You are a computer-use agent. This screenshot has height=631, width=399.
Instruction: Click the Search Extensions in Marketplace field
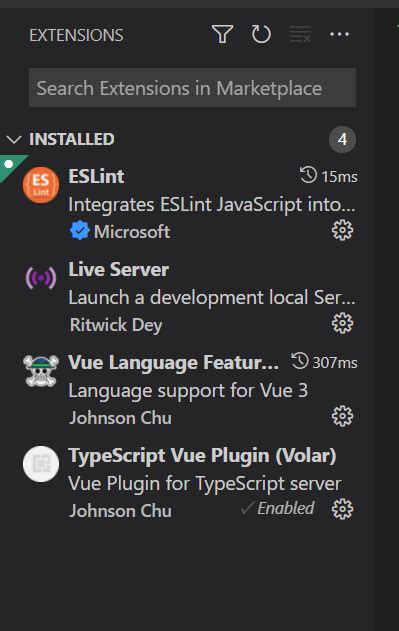click(192, 88)
